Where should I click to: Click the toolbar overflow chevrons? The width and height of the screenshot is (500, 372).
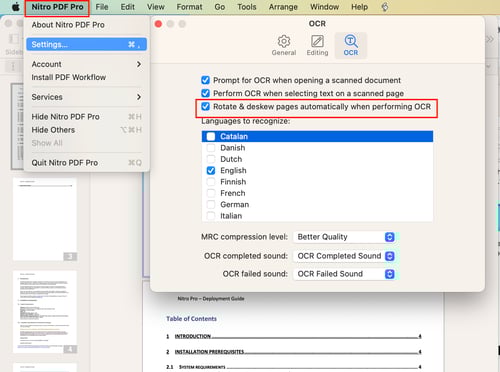[x=490, y=40]
